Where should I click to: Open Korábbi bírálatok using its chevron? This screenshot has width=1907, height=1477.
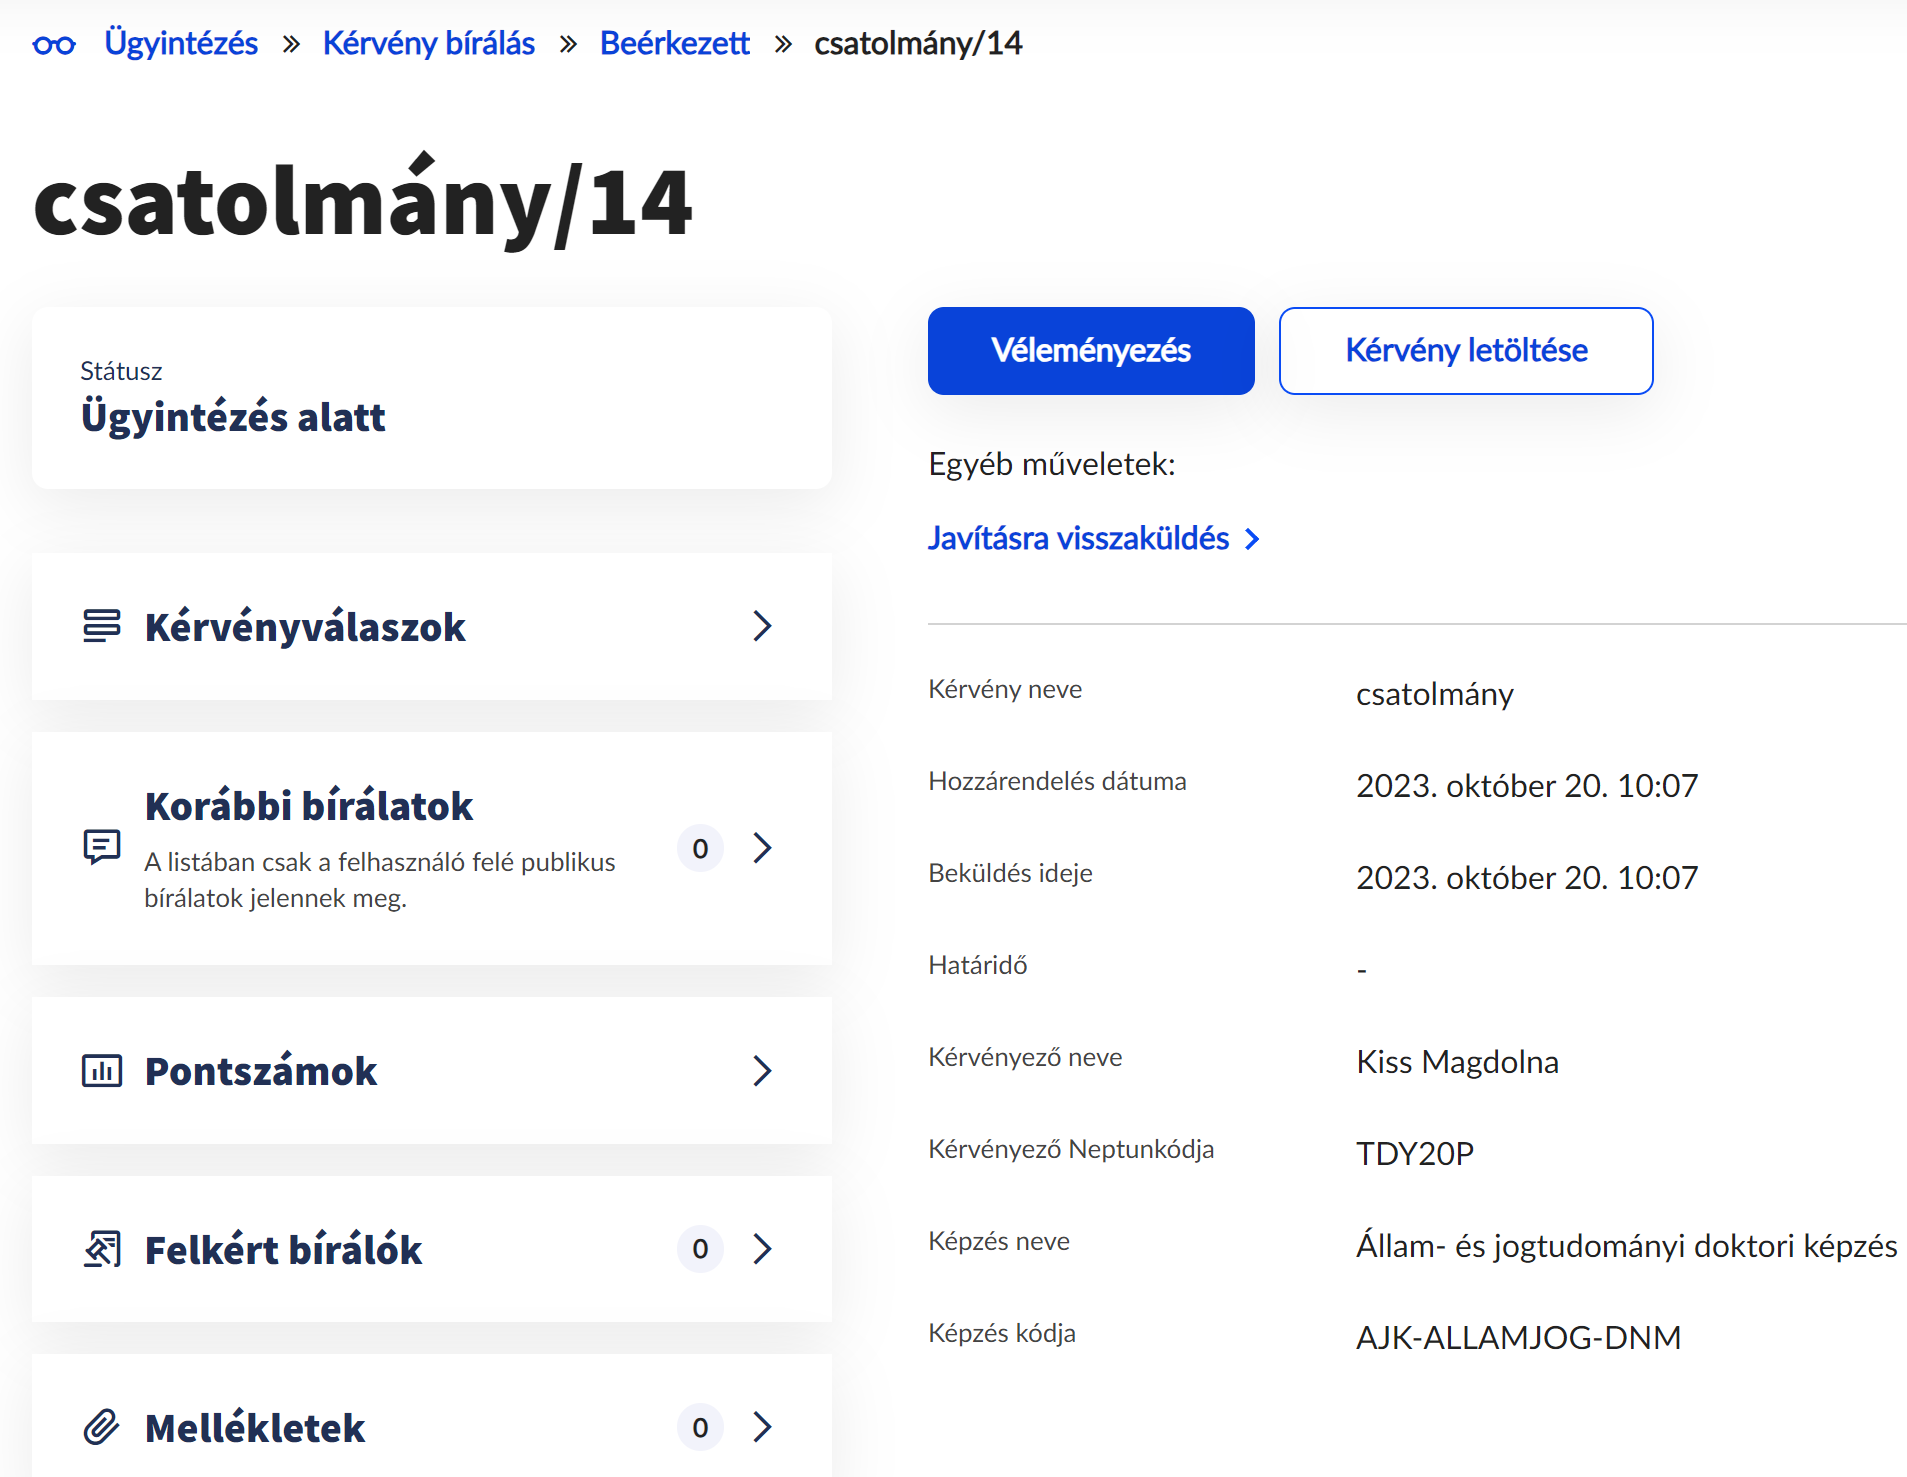[763, 848]
